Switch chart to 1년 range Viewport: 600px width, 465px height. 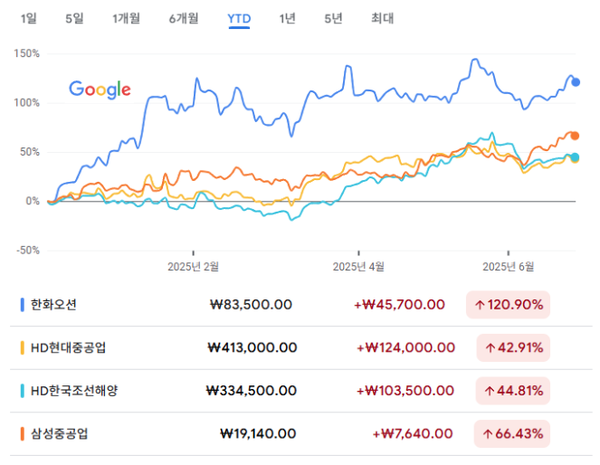[287, 18]
